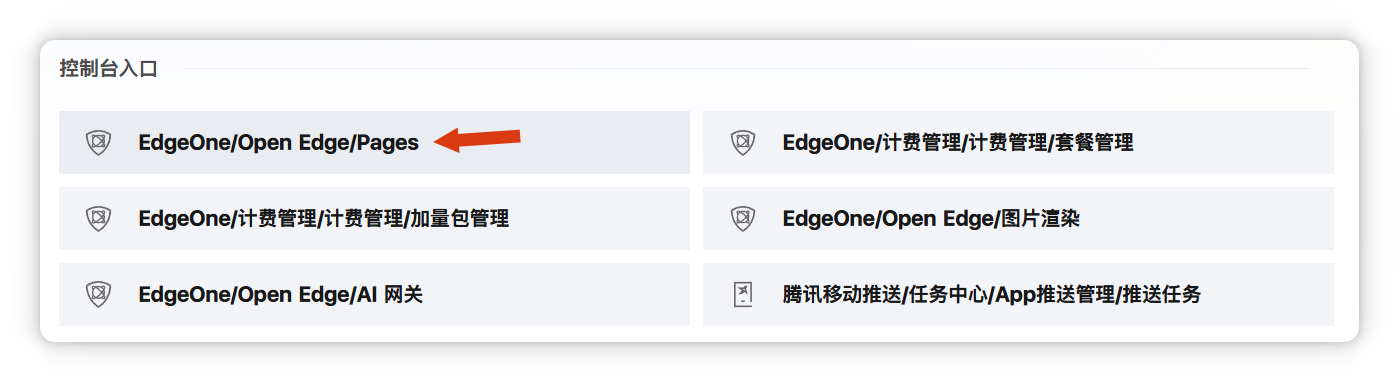Click the red arrow pointing at Pages

tap(478, 139)
